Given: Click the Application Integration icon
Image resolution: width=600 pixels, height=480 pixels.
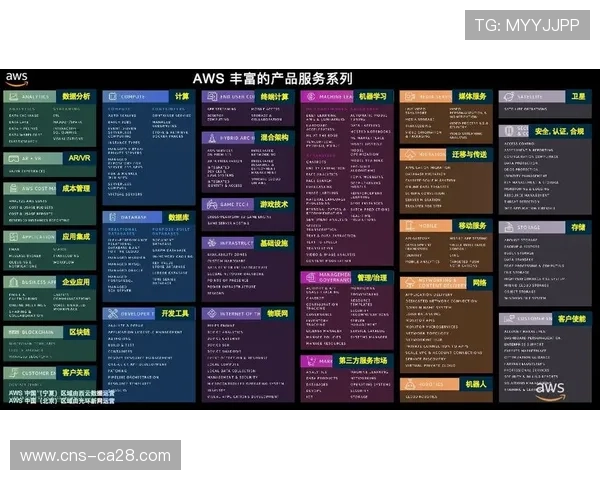Looking at the screenshot, I should pos(13,237).
